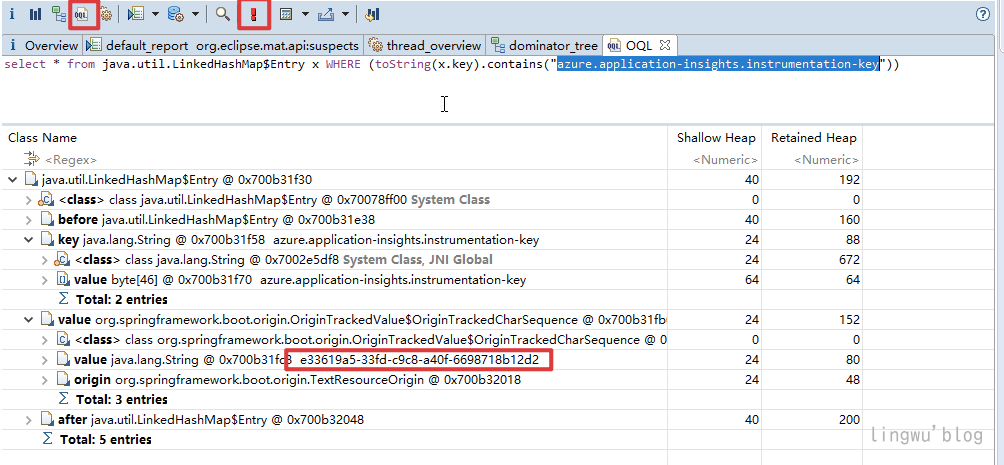The height and width of the screenshot is (465, 1004).
Task: Expand the after LinkedHashMap$Entry row
Action: coord(28,420)
